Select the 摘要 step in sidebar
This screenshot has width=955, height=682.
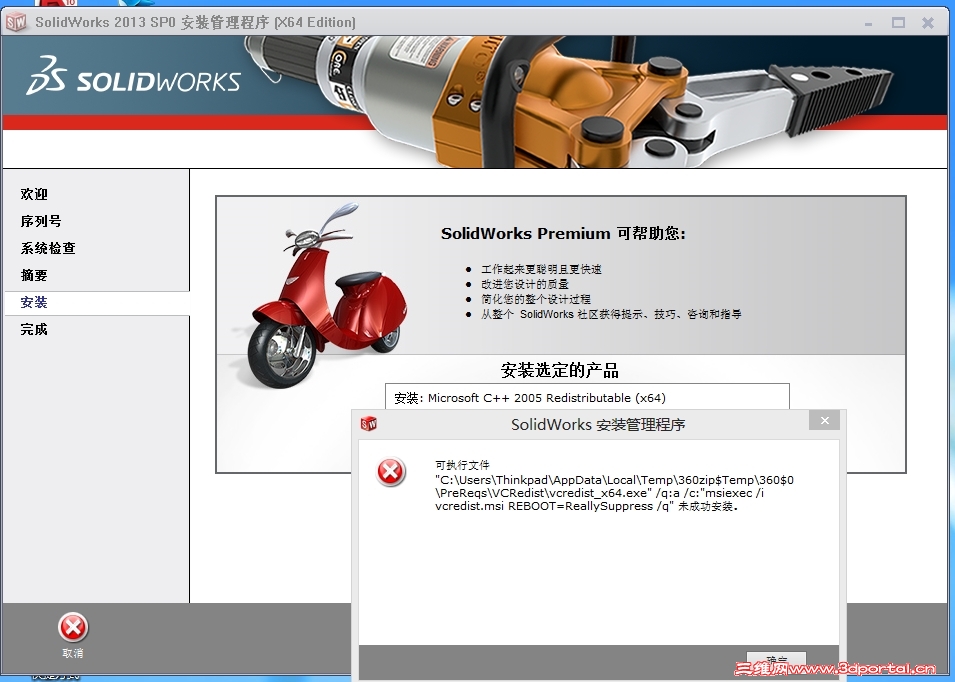tap(34, 275)
